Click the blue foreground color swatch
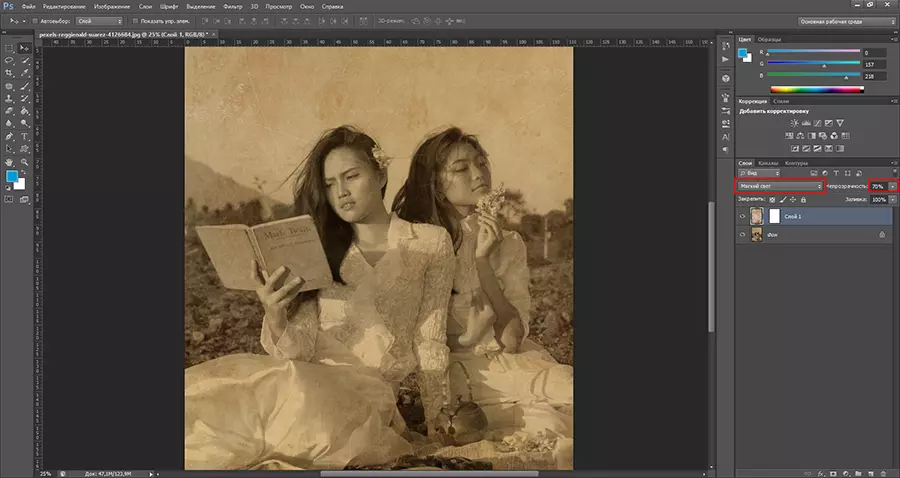The image size is (900, 478). pos(12,177)
